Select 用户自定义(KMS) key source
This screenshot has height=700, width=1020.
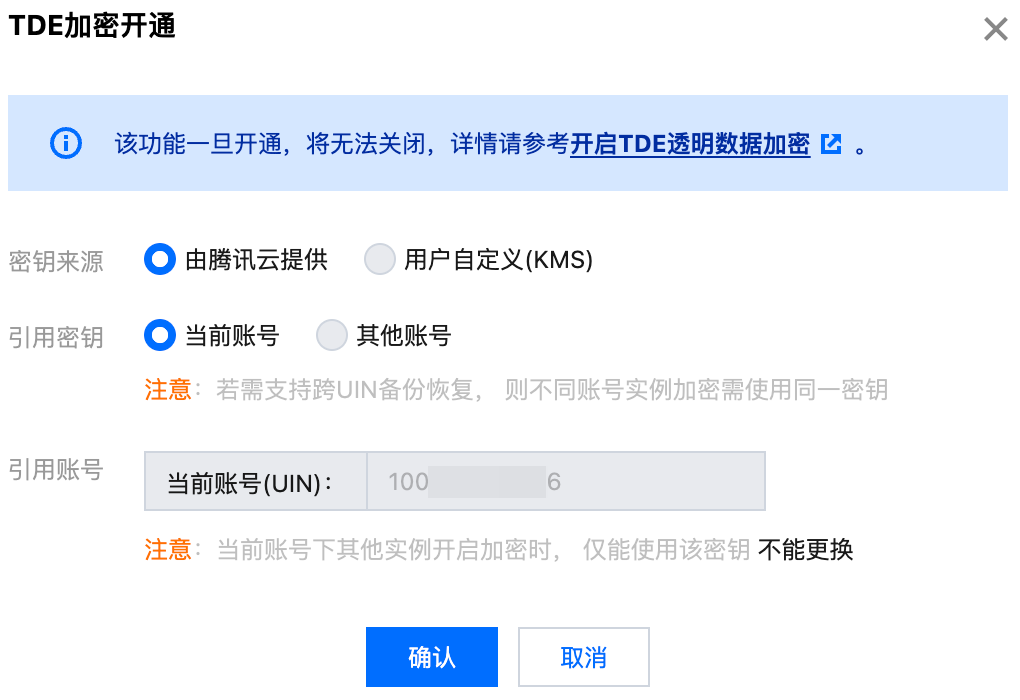[x=380, y=260]
